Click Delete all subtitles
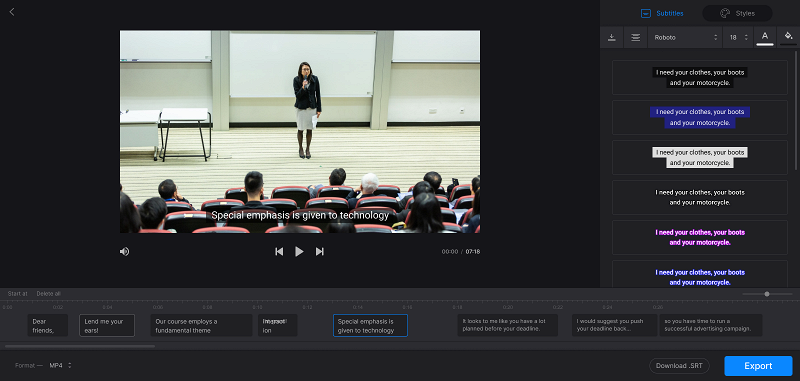 pyautogui.click(x=48, y=294)
